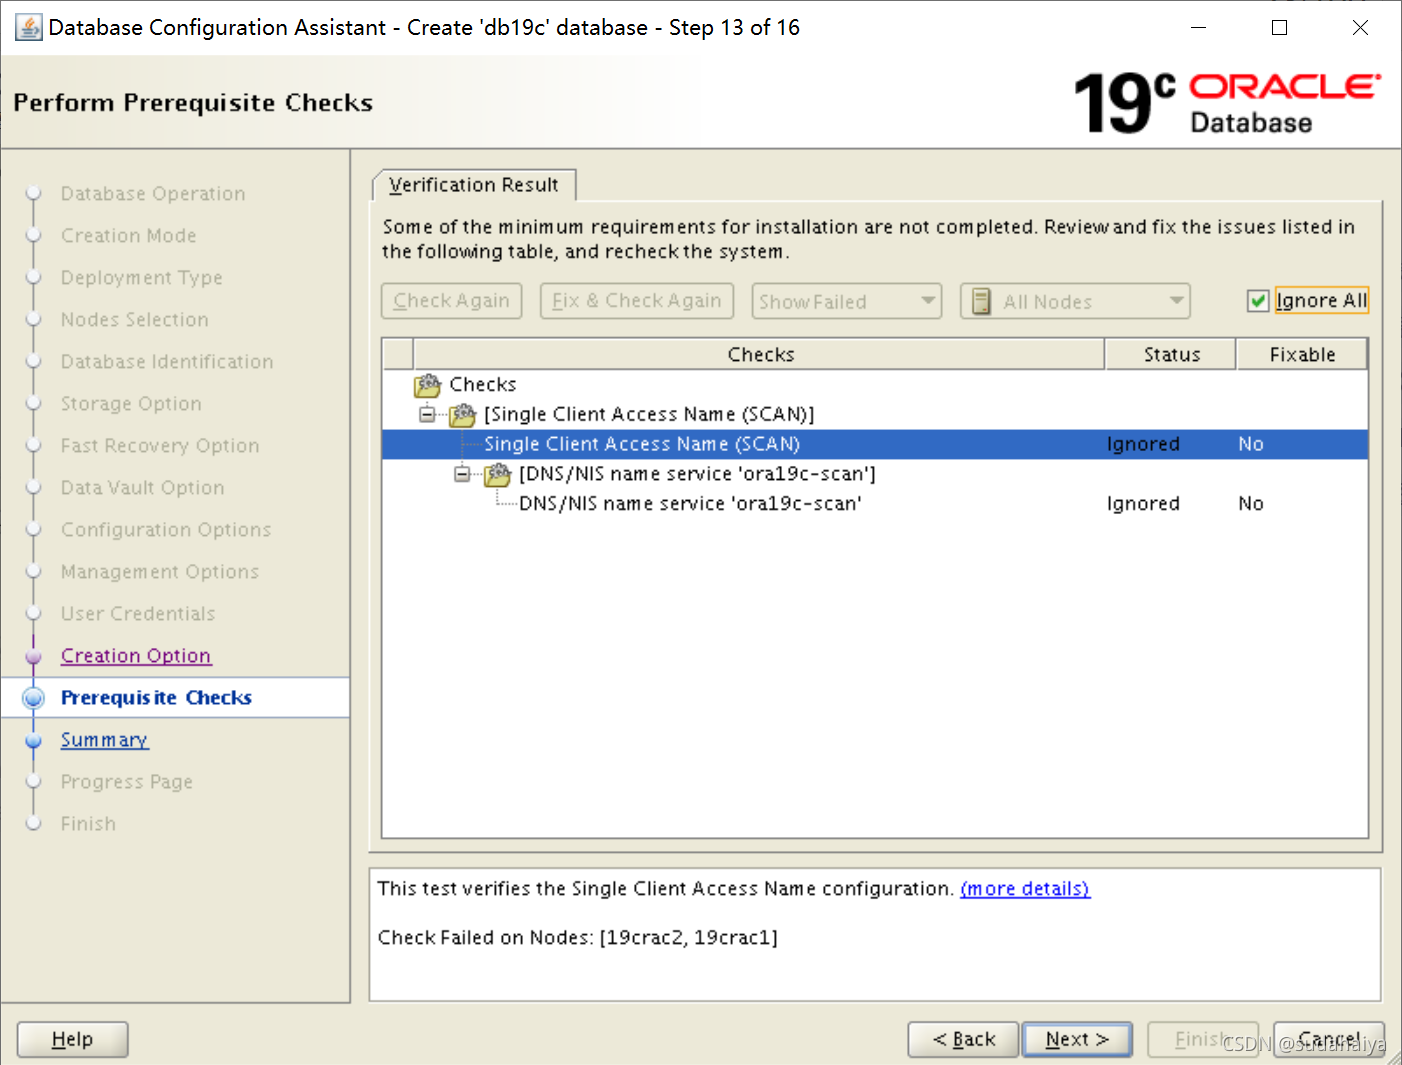Select the DNS/NIS name service 'ora19c-scan' row
This screenshot has height=1065, width=1402.
pyautogui.click(x=875, y=504)
